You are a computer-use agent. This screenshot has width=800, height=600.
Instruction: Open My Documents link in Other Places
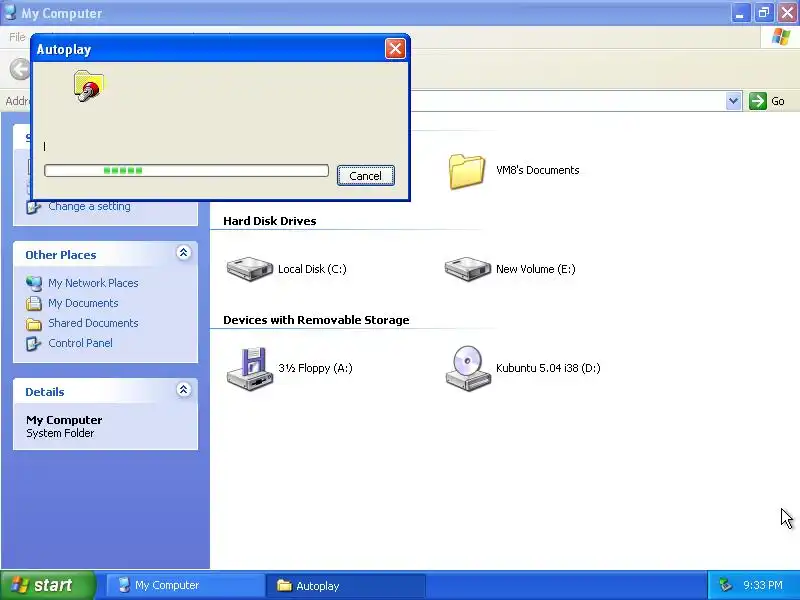pyautogui.click(x=83, y=303)
